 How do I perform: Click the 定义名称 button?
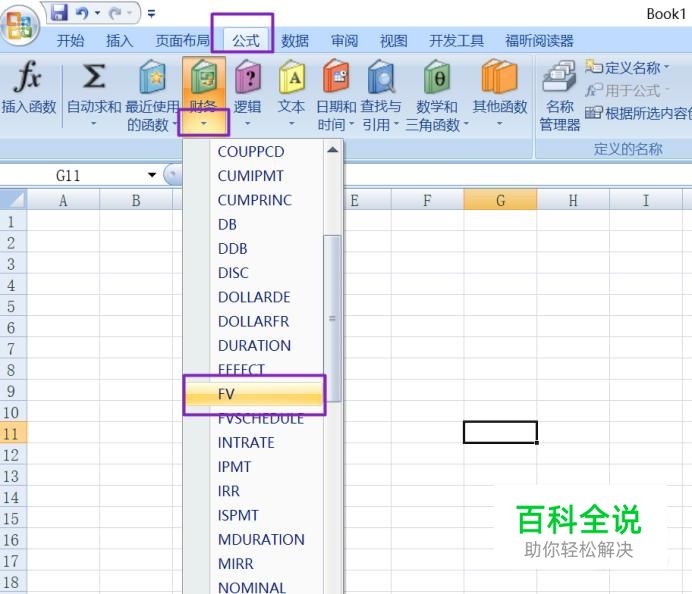click(x=627, y=68)
